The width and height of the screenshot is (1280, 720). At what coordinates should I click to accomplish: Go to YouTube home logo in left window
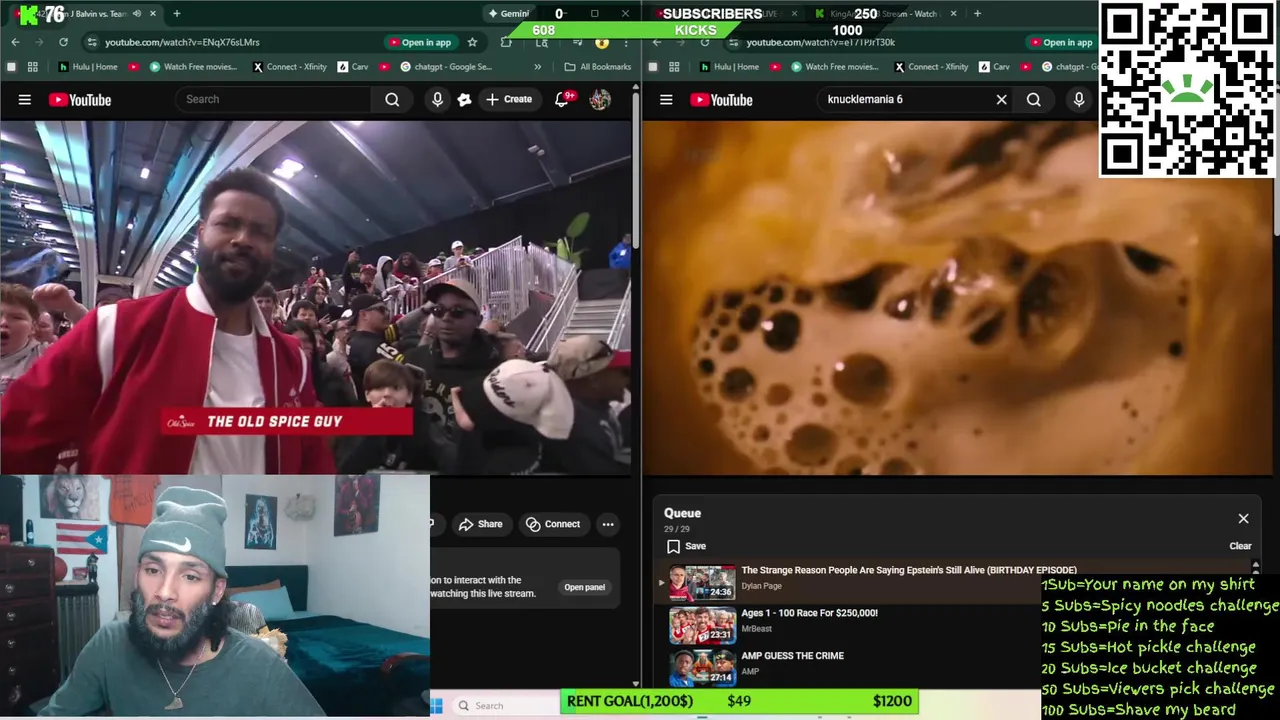click(x=80, y=100)
